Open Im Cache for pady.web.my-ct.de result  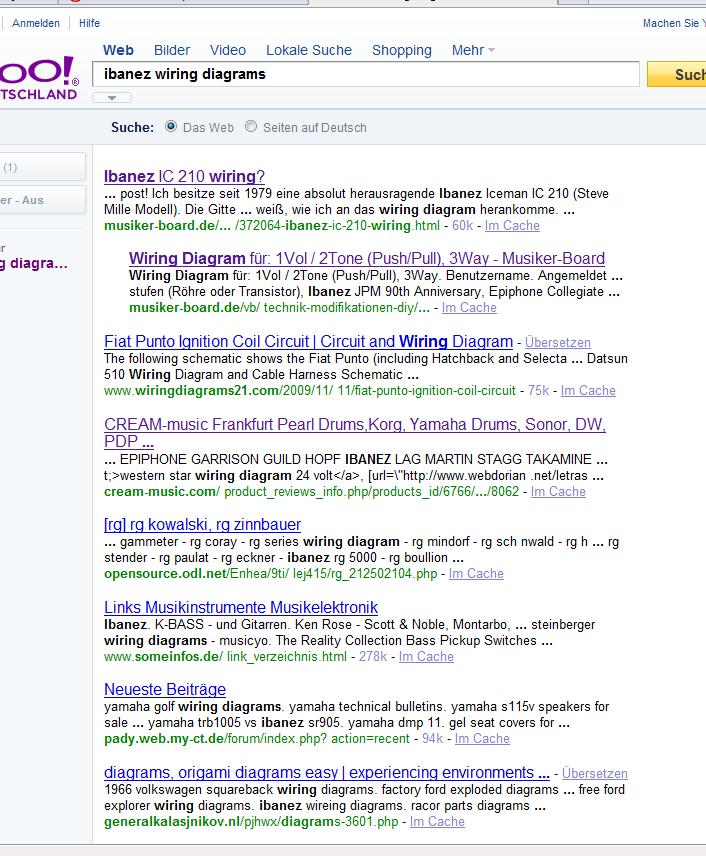pyautogui.click(x=482, y=738)
